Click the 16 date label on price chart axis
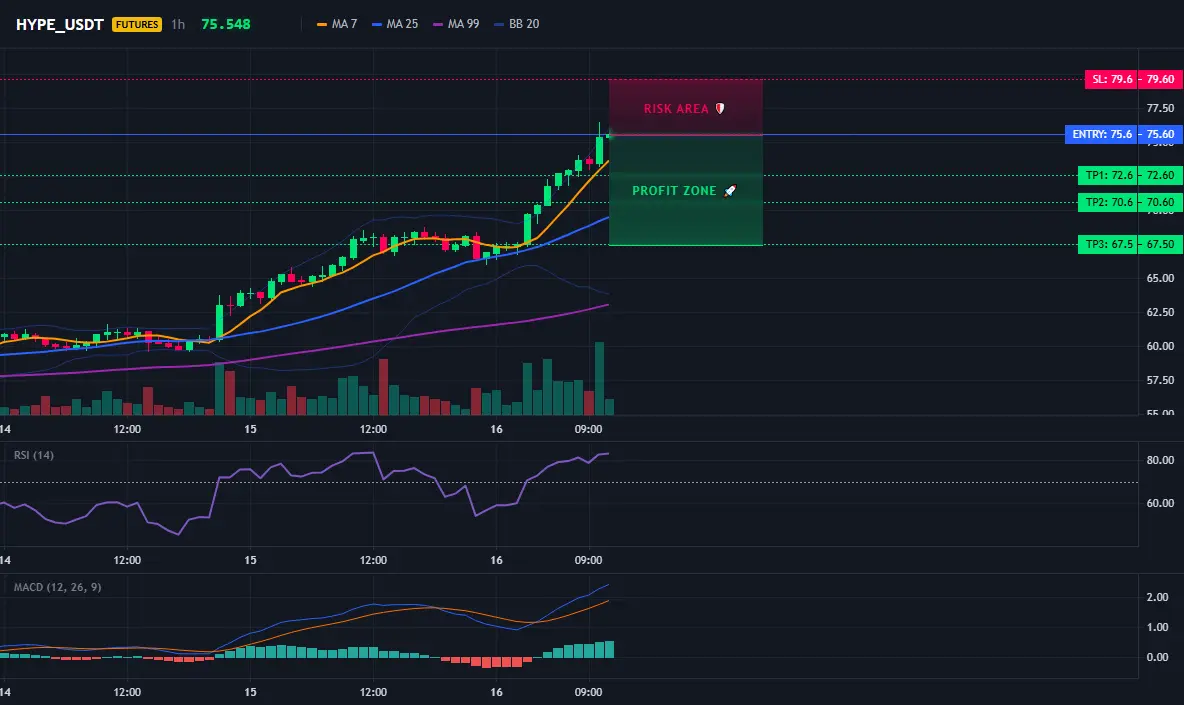 click(496, 429)
